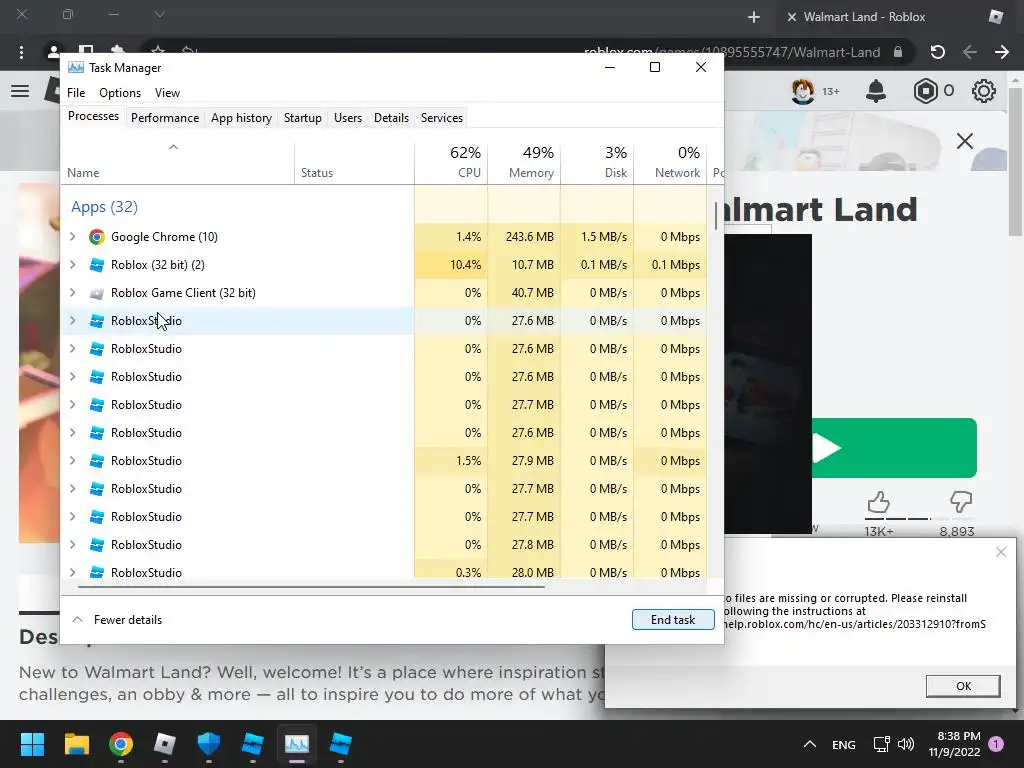The width and height of the screenshot is (1024, 768).
Task: Click the Google Chrome icon in process list
Action: [x=97, y=236]
